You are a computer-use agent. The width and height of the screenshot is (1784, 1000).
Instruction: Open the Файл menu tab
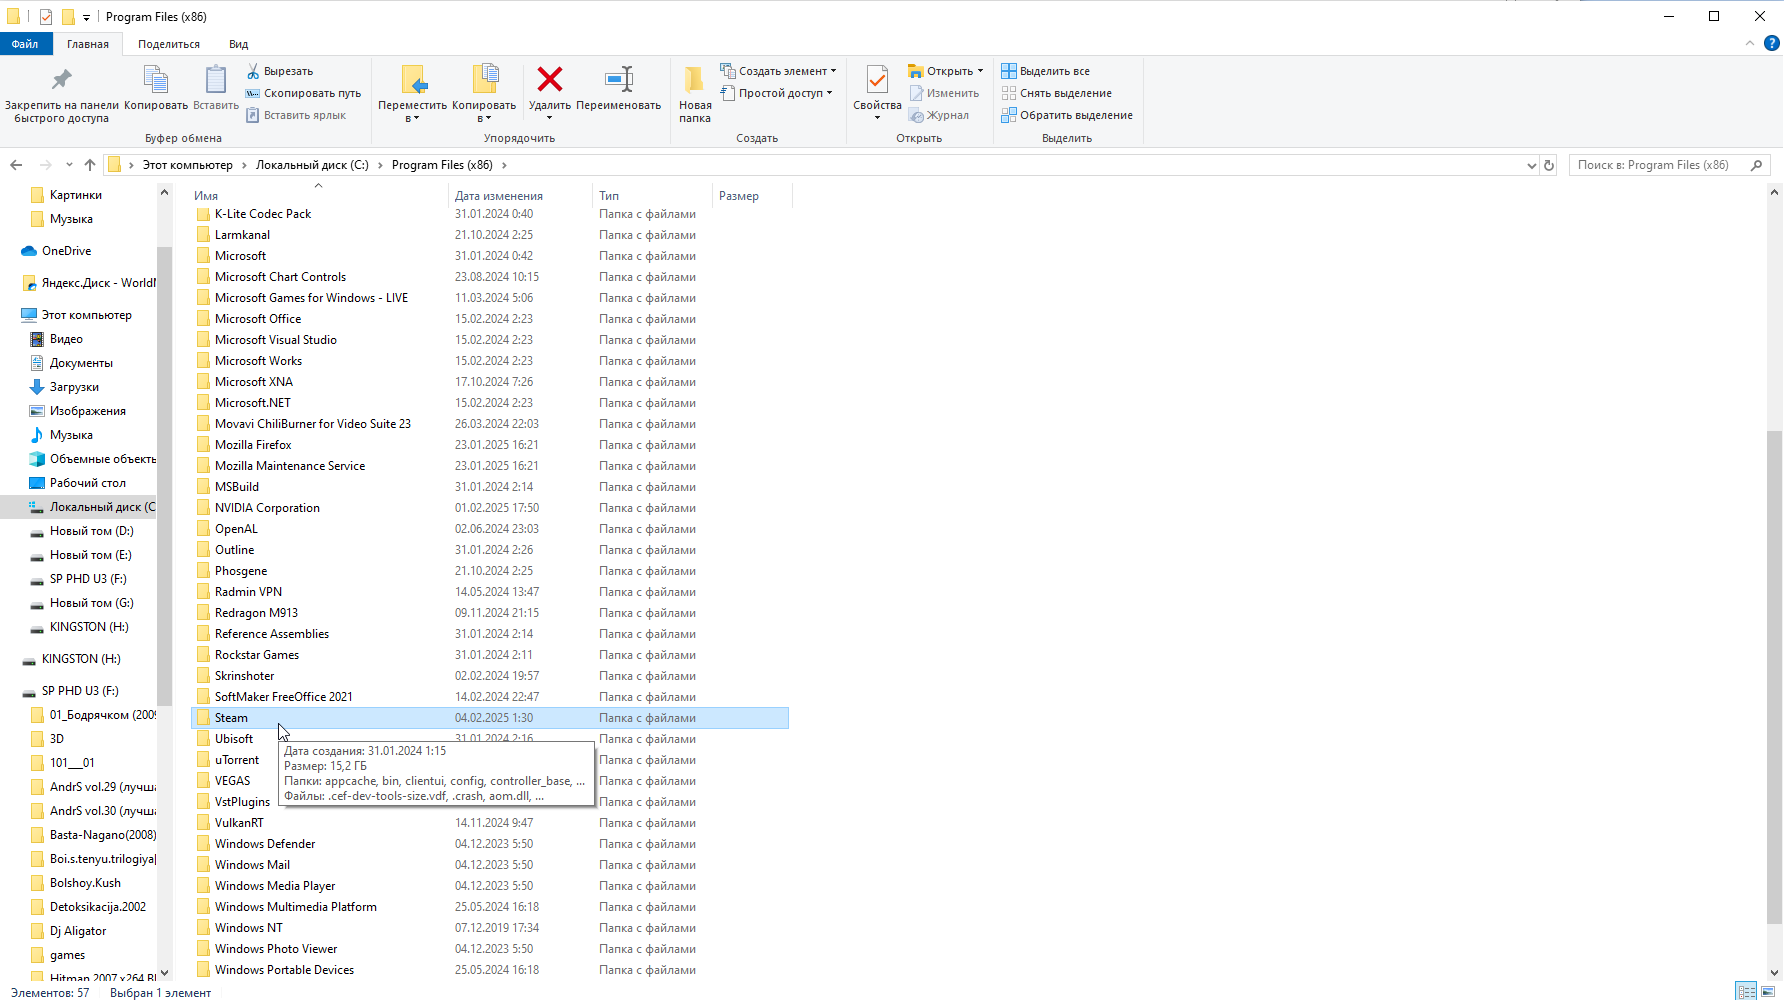point(25,44)
